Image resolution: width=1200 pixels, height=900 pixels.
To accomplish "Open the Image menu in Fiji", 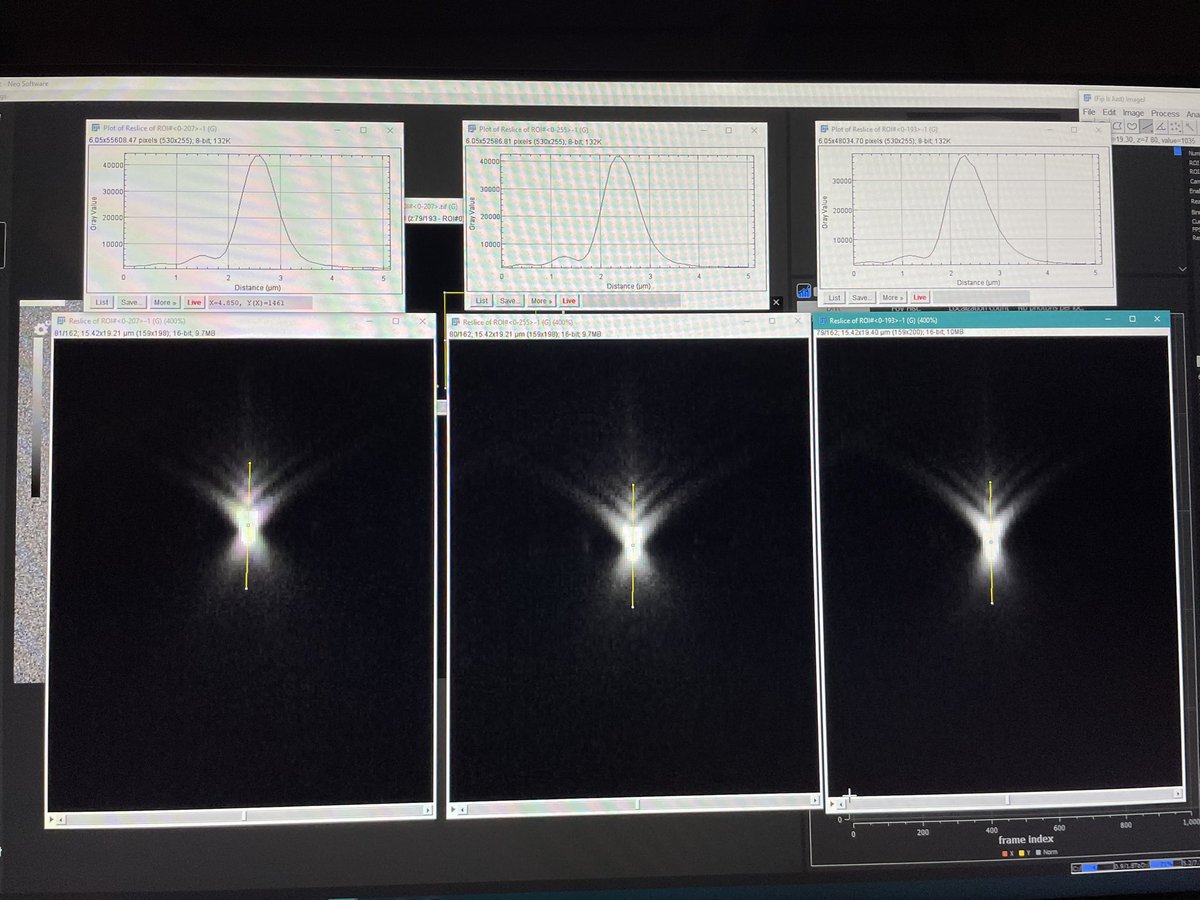I will tap(1133, 113).
